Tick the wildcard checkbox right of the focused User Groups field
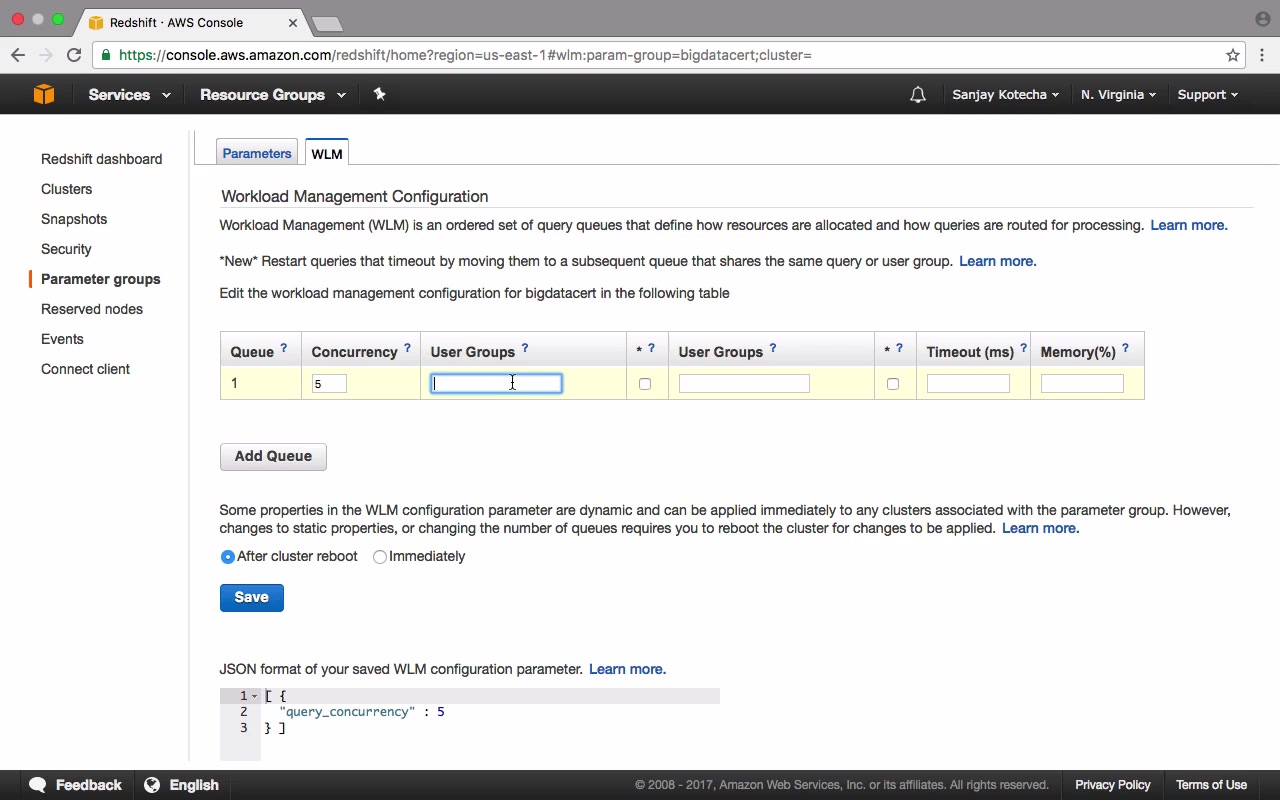1280x800 pixels. point(645,384)
